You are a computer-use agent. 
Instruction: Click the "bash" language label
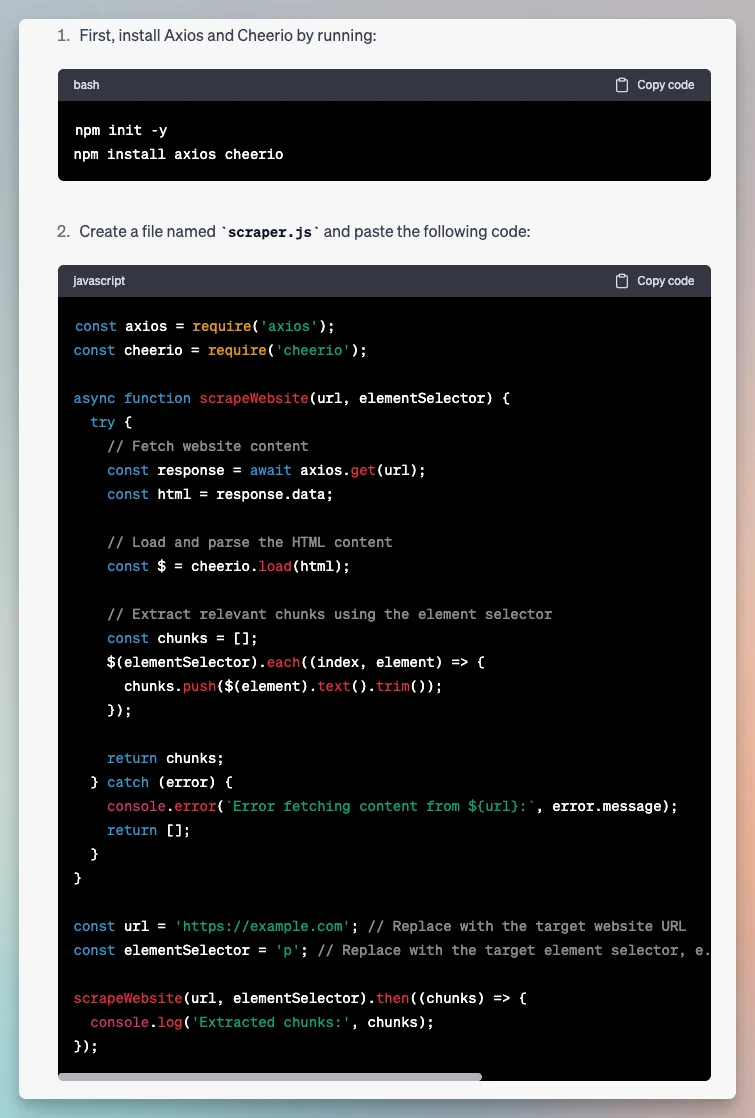coord(86,85)
